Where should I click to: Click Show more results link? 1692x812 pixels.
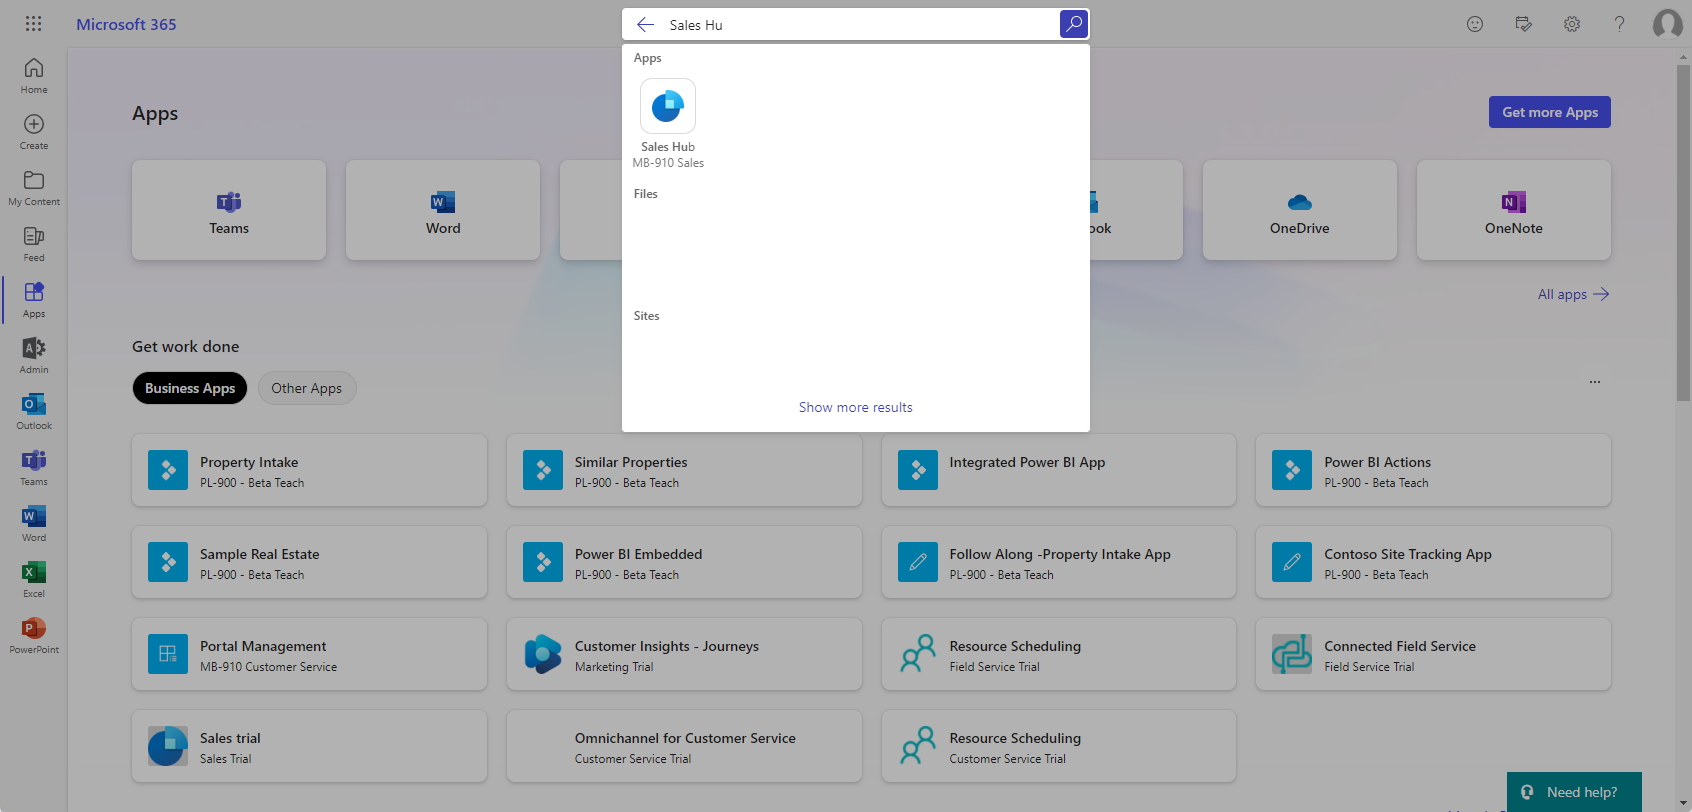tap(856, 407)
